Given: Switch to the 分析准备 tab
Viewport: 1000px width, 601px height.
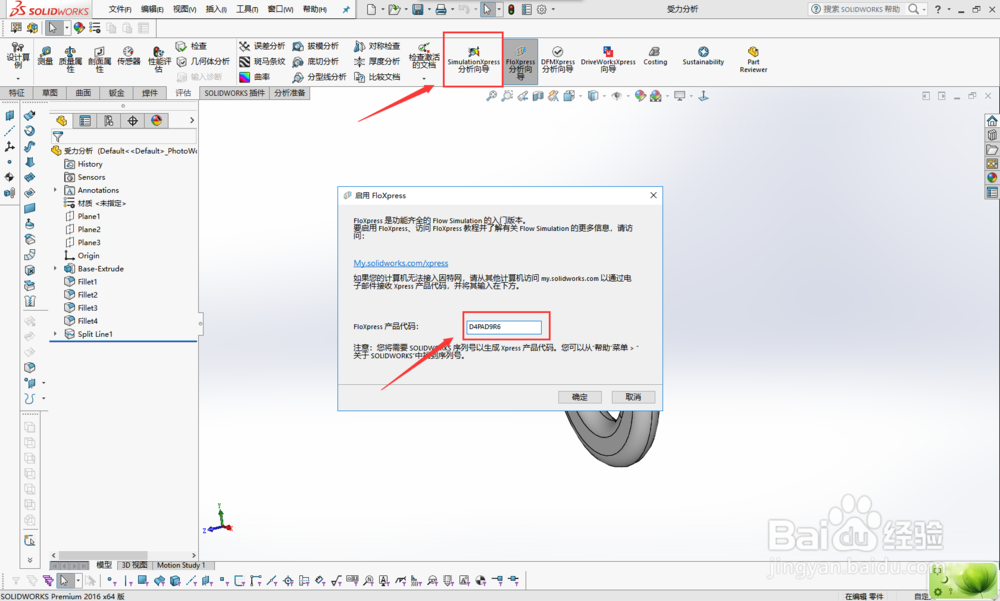Looking at the screenshot, I should 290,93.
